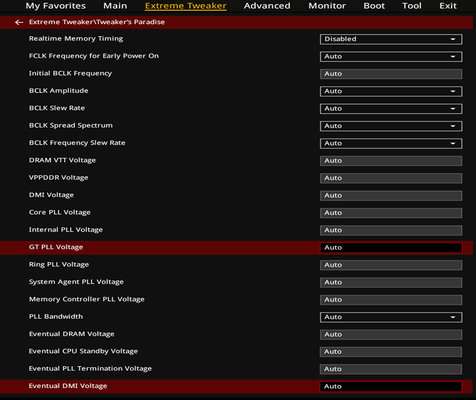Expand the BCLK Frequency Slew Rate dropdown

[391, 143]
